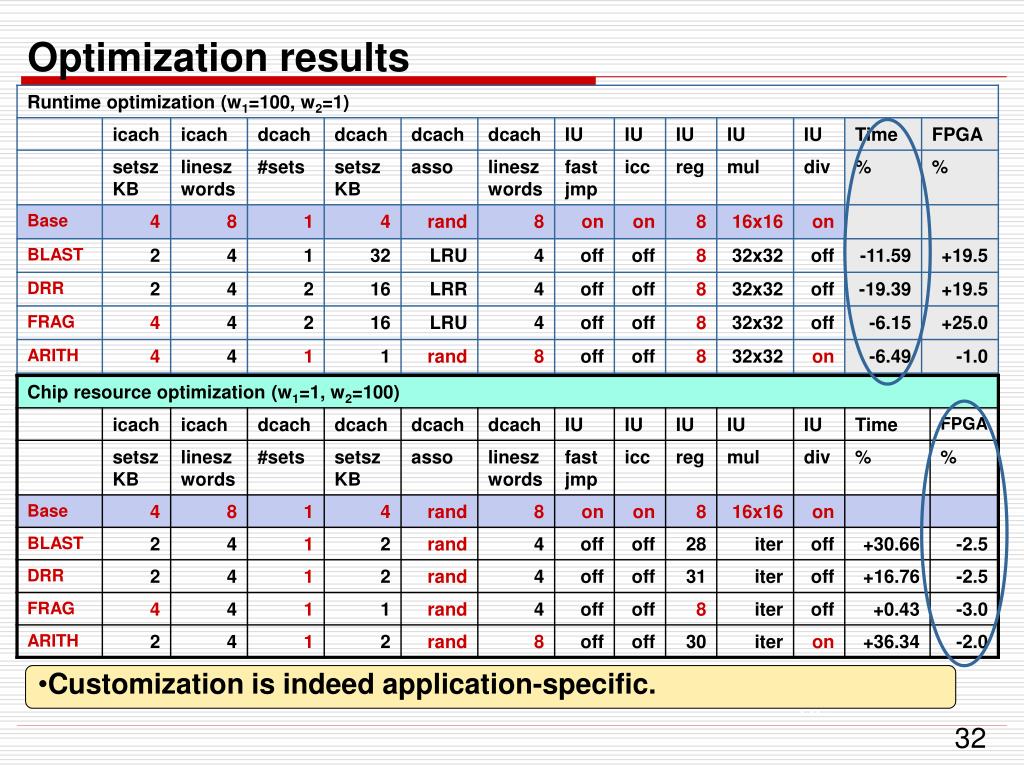
Task: Click the 'DRR' row label in chip resource table
Action: [46, 575]
